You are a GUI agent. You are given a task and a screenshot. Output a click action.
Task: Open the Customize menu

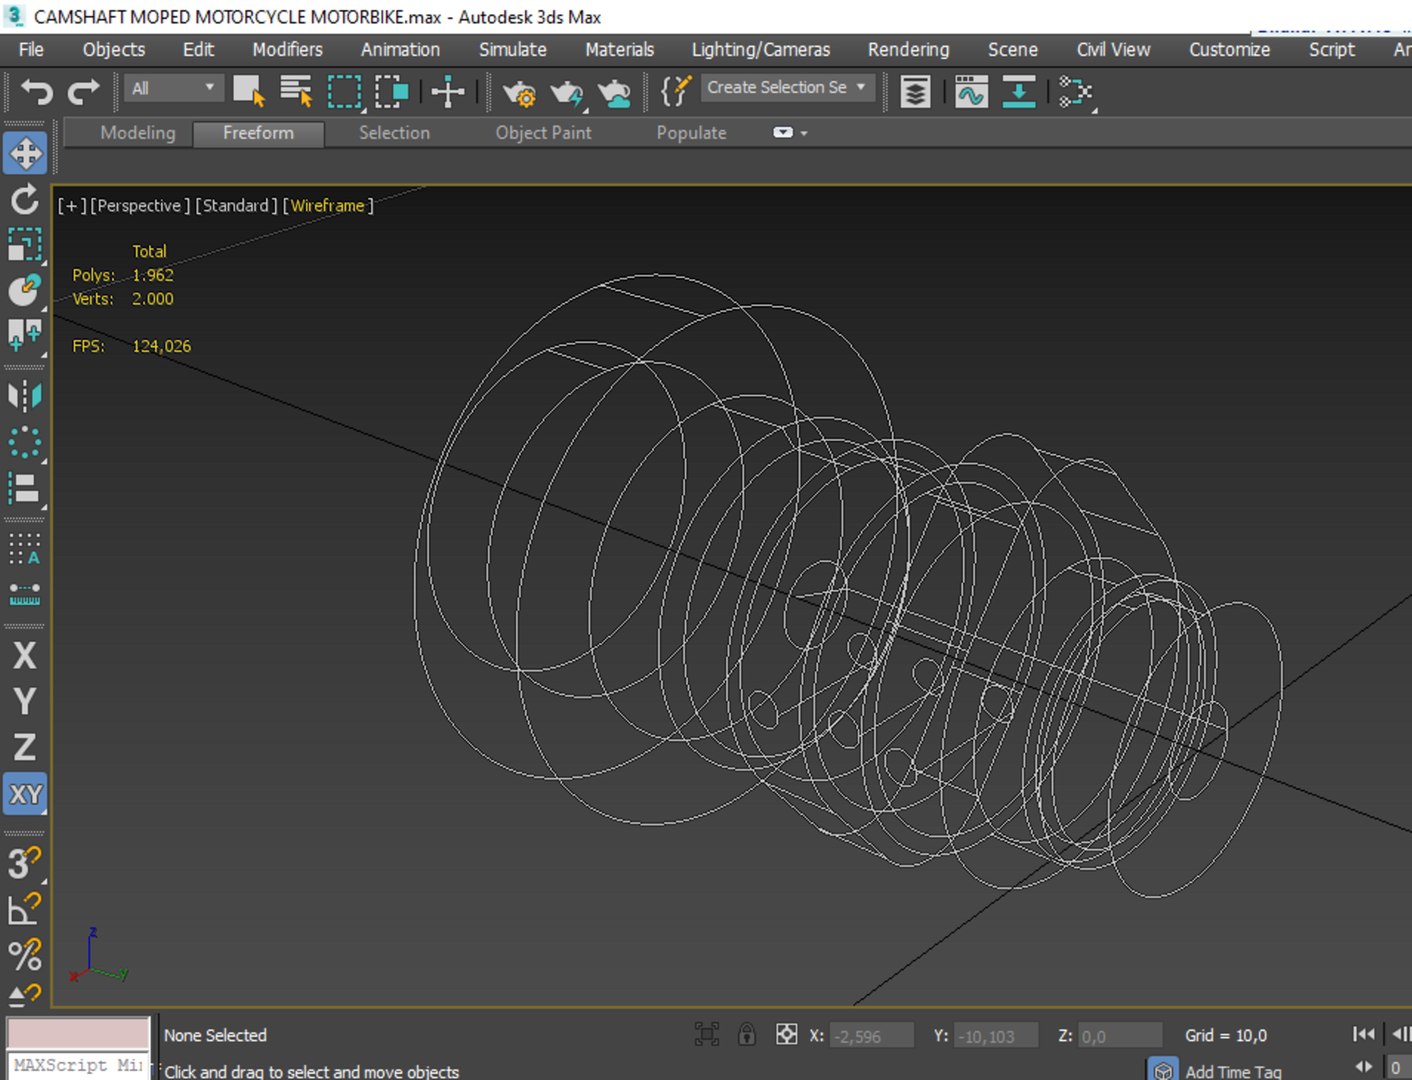pyautogui.click(x=1229, y=49)
